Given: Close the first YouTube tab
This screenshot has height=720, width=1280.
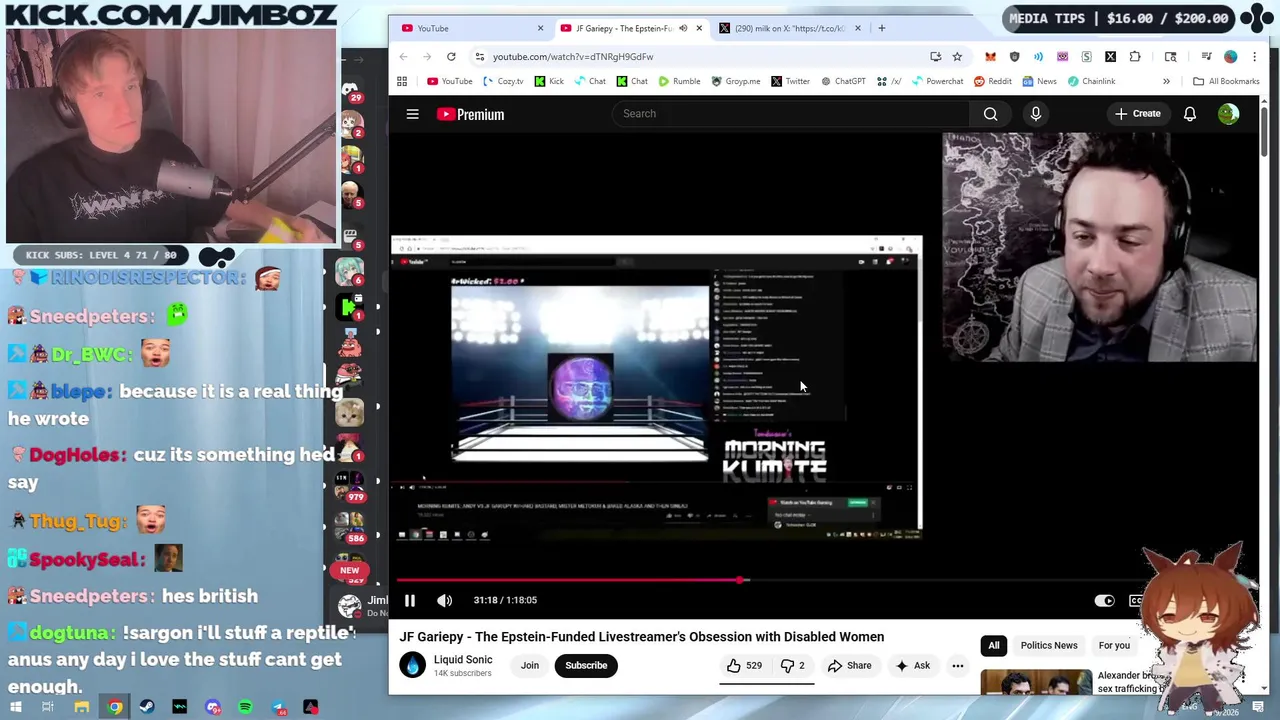Looking at the screenshot, I should 541,28.
